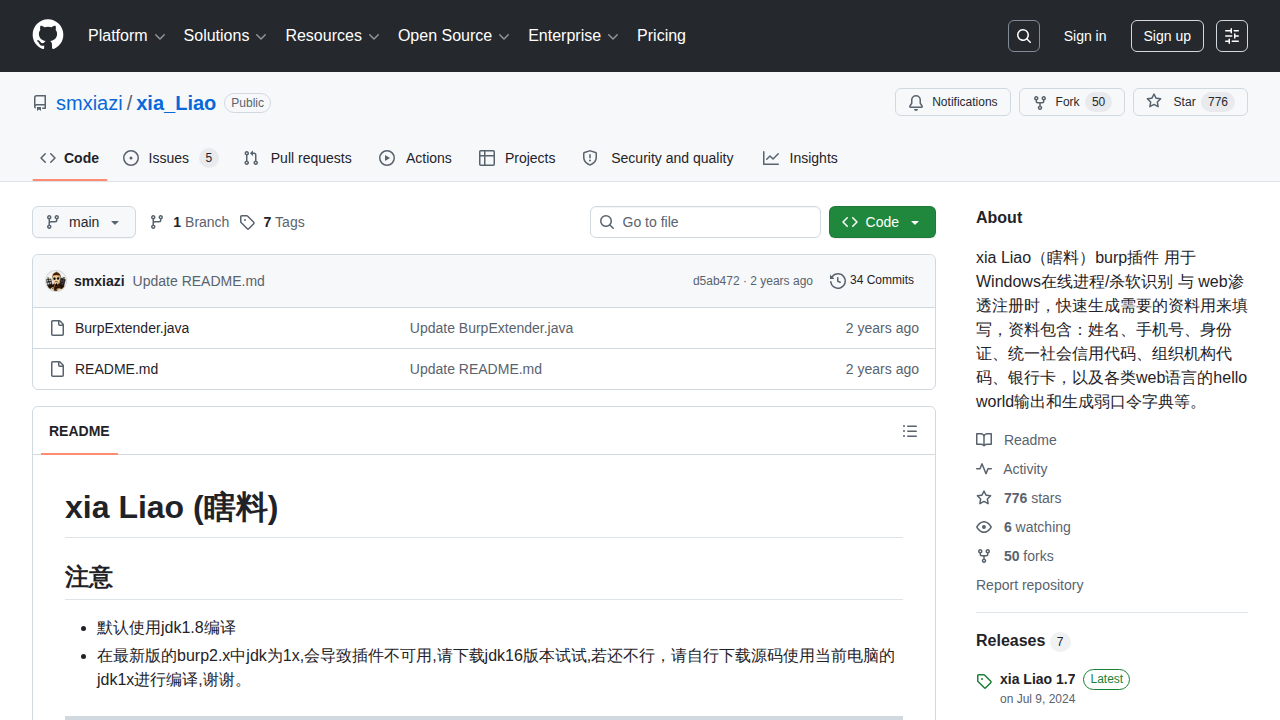Screen dimensions: 1280x720
Task: Click the file icon for BurpExtender.java
Action: click(x=57, y=328)
